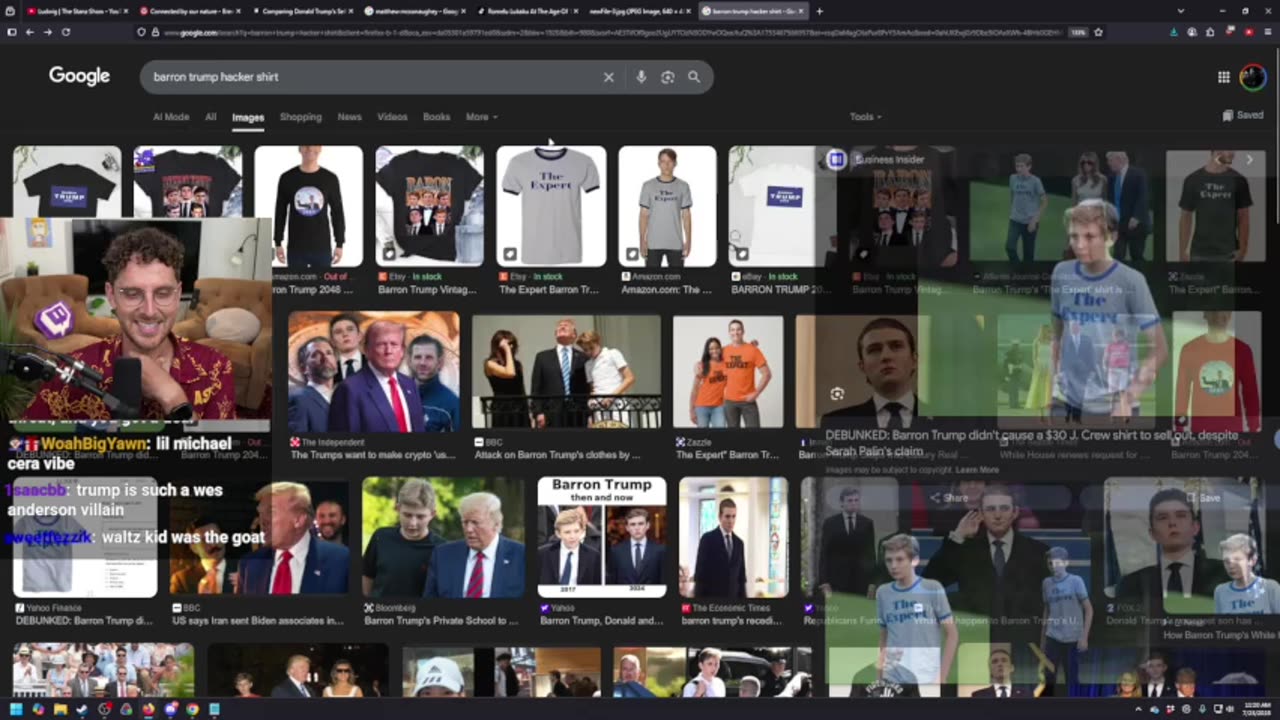Bookmark this page with the star icon
Screen dimensions: 1280x720
point(1098,32)
